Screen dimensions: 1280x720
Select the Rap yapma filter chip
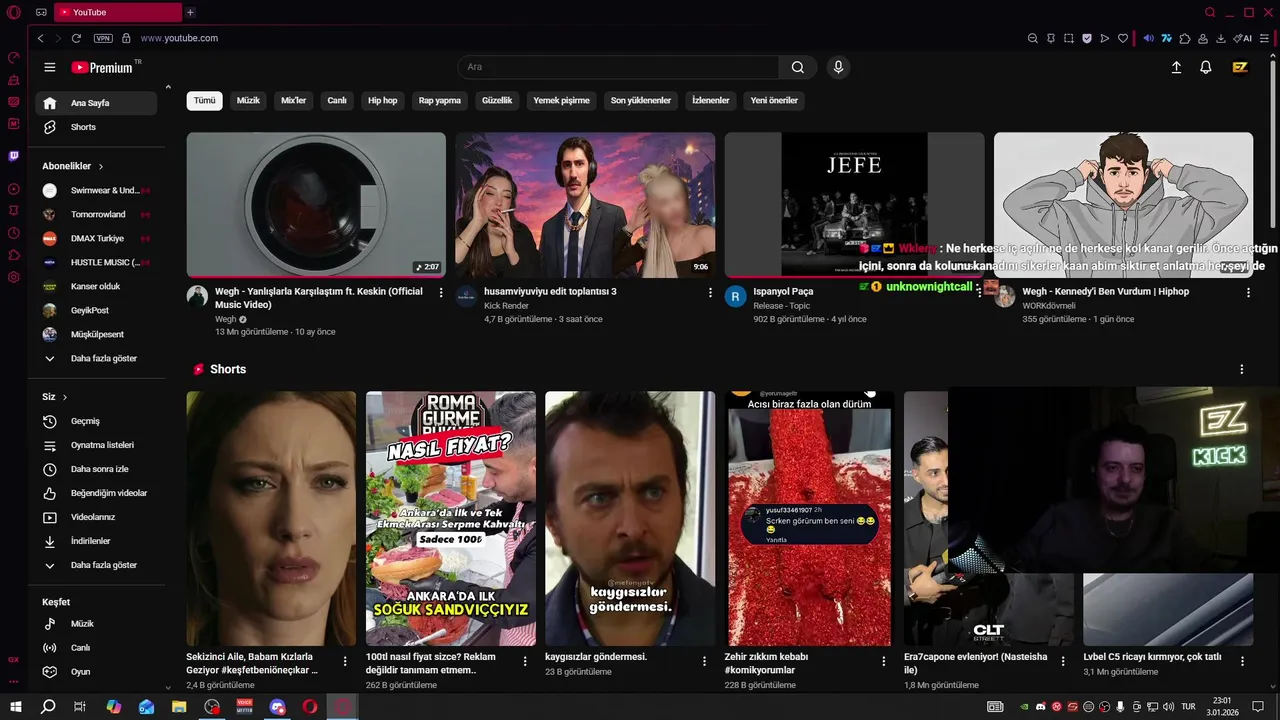[440, 101]
